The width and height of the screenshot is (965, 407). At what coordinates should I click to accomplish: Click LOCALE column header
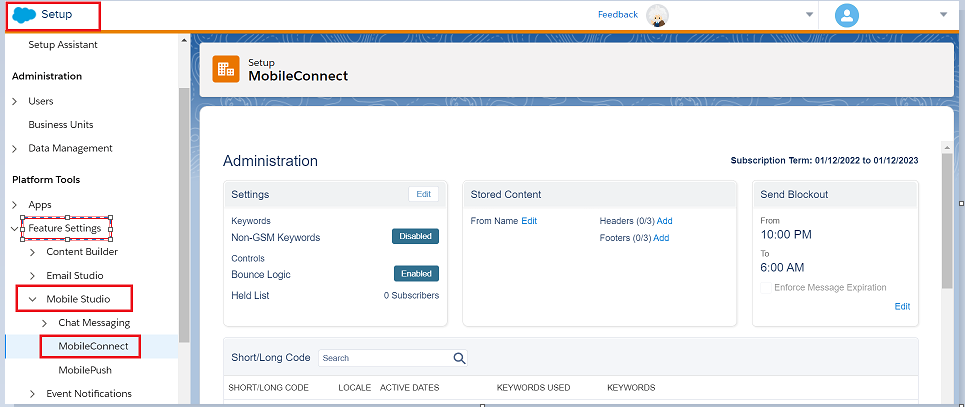click(354, 388)
